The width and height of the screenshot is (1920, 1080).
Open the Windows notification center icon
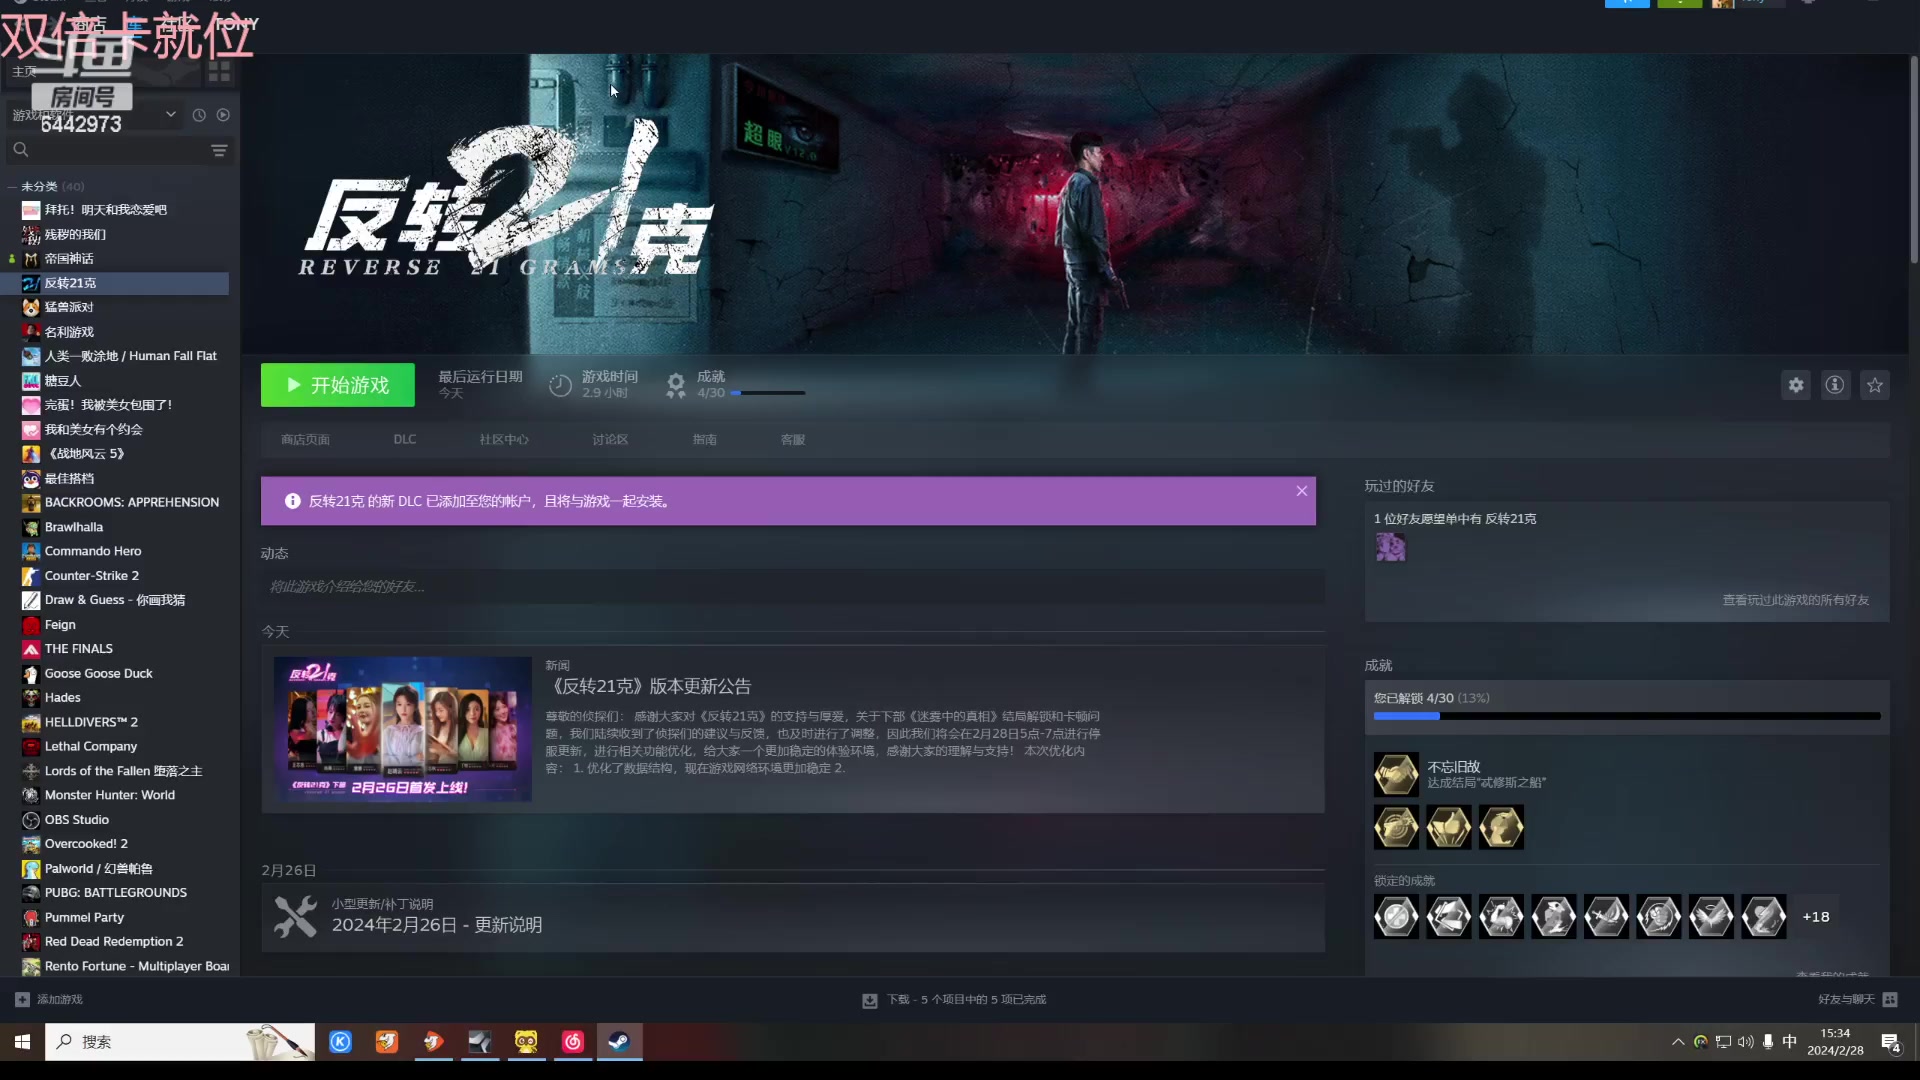click(x=1891, y=1043)
